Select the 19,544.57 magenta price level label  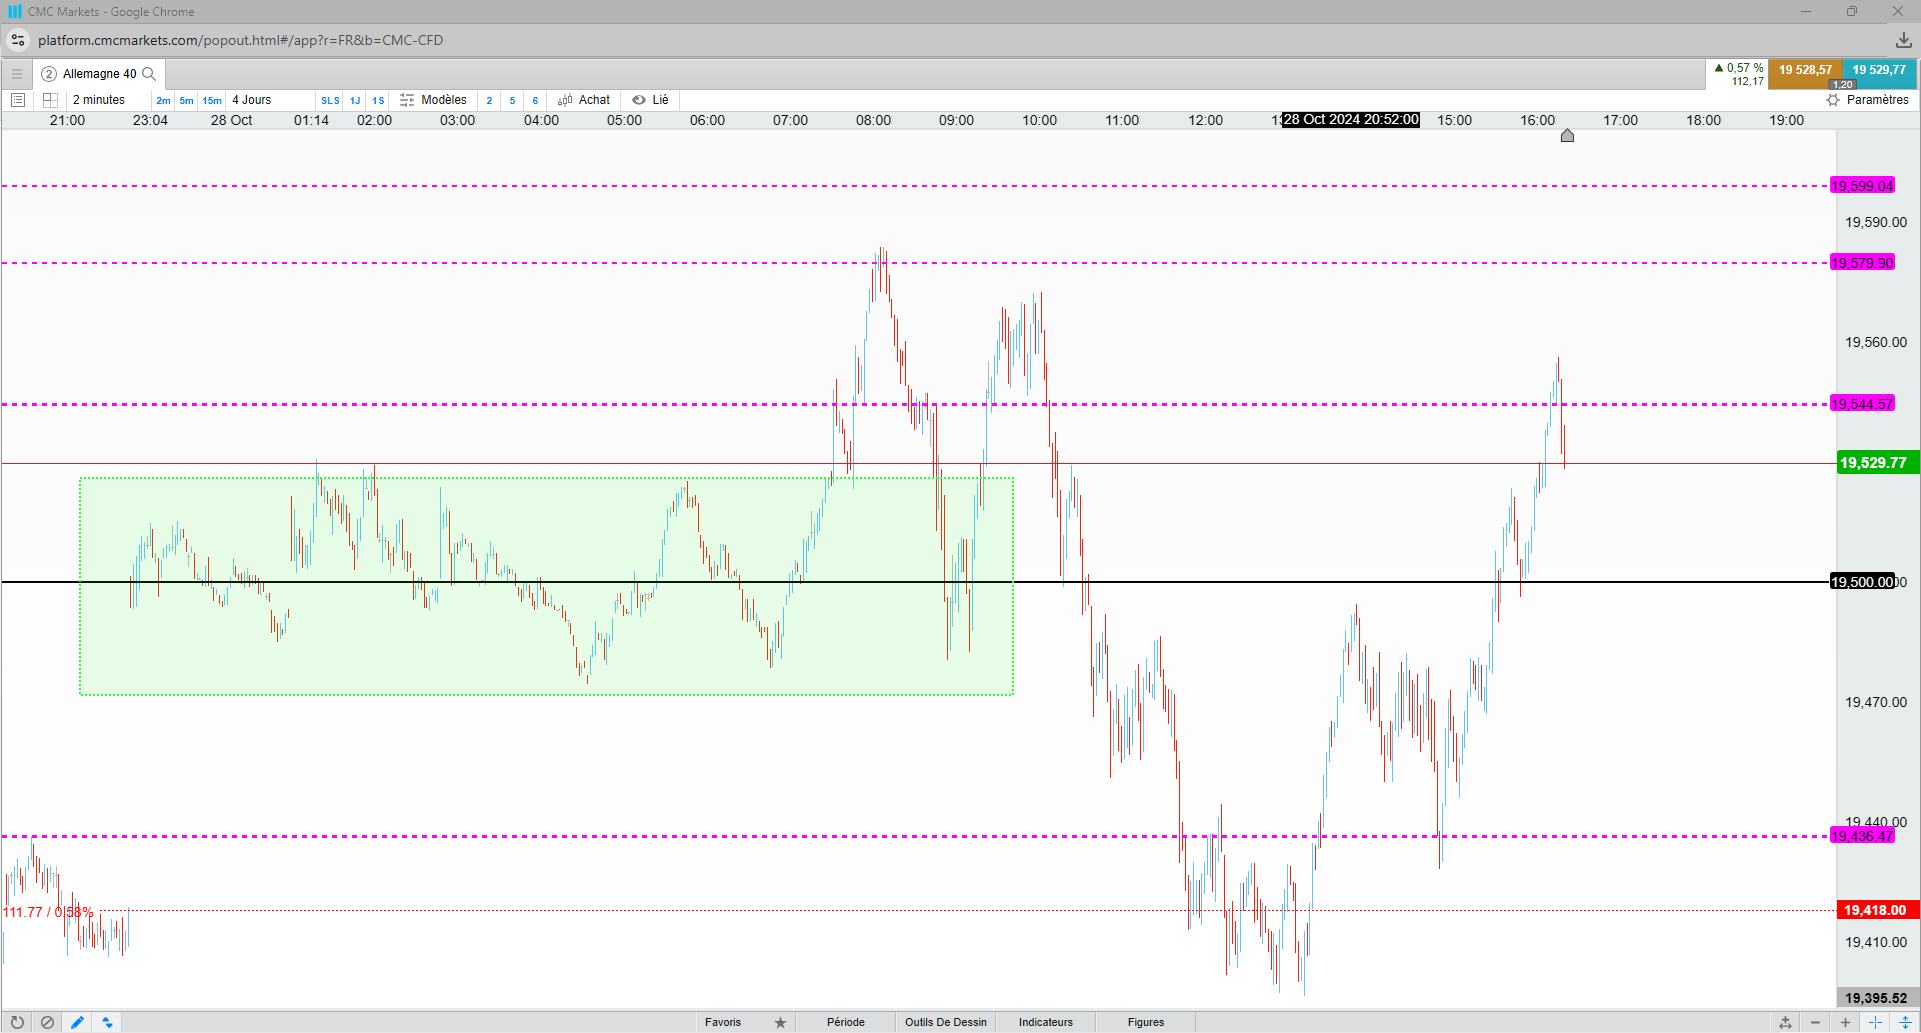click(1862, 404)
